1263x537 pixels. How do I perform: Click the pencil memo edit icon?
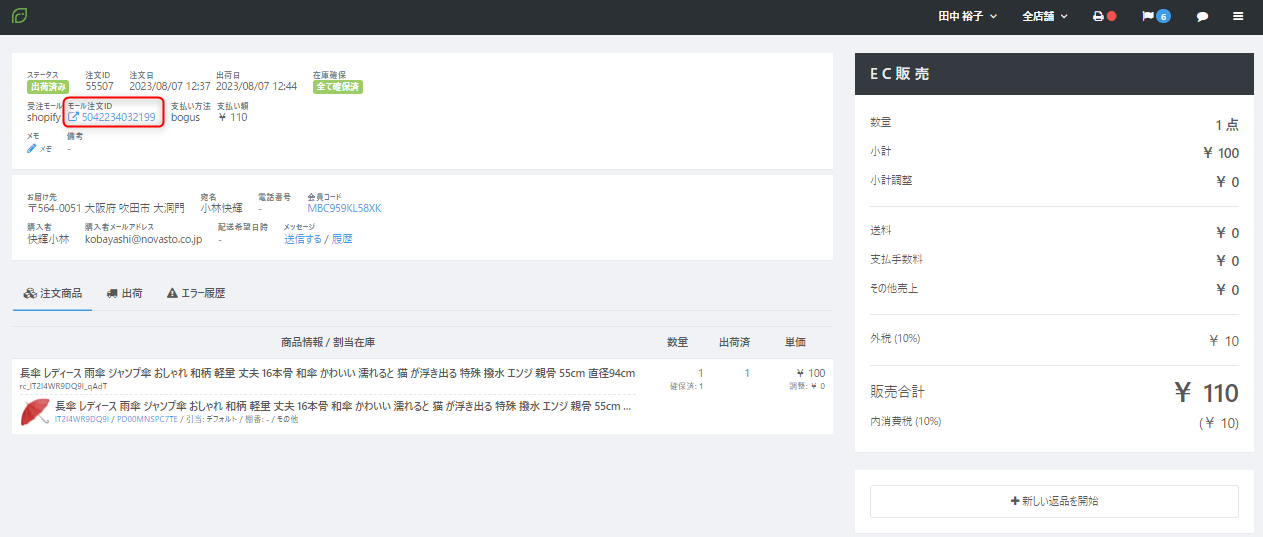[32, 148]
